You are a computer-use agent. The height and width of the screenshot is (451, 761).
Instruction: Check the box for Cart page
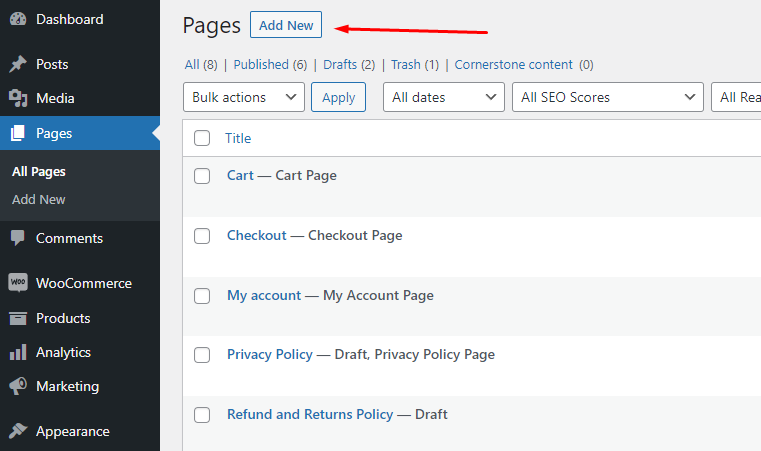tap(202, 176)
